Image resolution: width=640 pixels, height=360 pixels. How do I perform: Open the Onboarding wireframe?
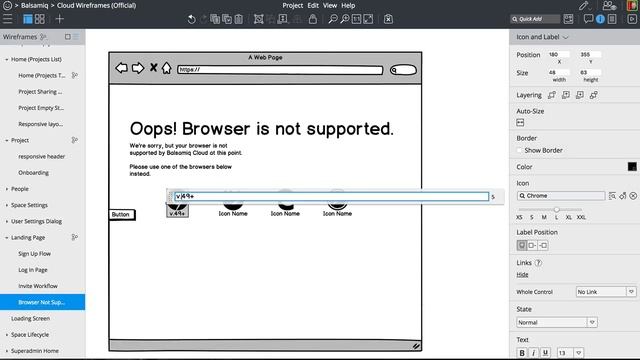(x=33, y=173)
